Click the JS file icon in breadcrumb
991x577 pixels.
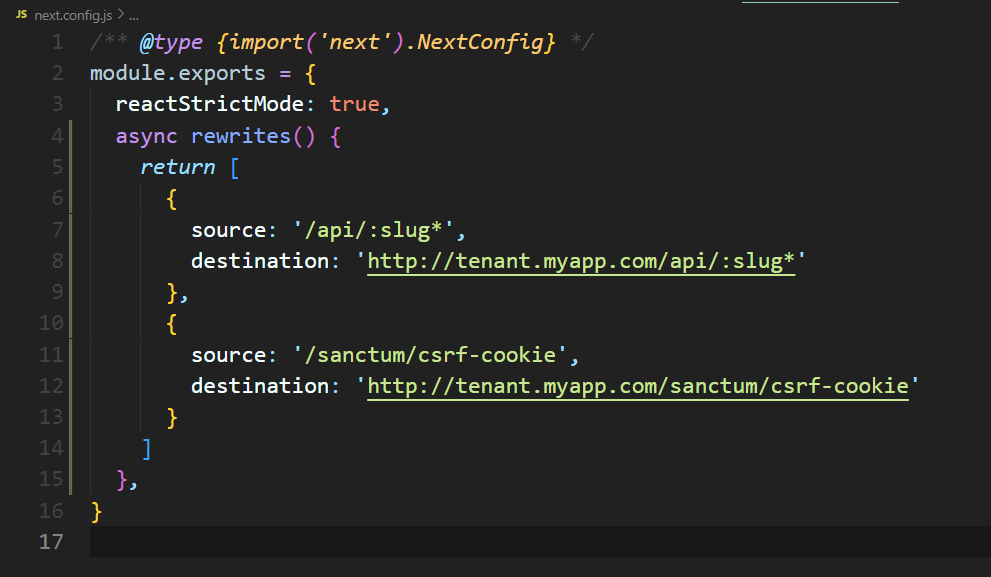(21, 14)
